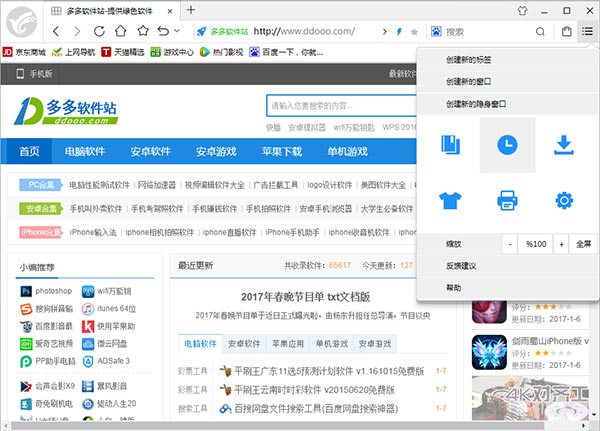Go back using the back arrow
The width and height of the screenshot is (600, 431).
(x=56, y=31)
